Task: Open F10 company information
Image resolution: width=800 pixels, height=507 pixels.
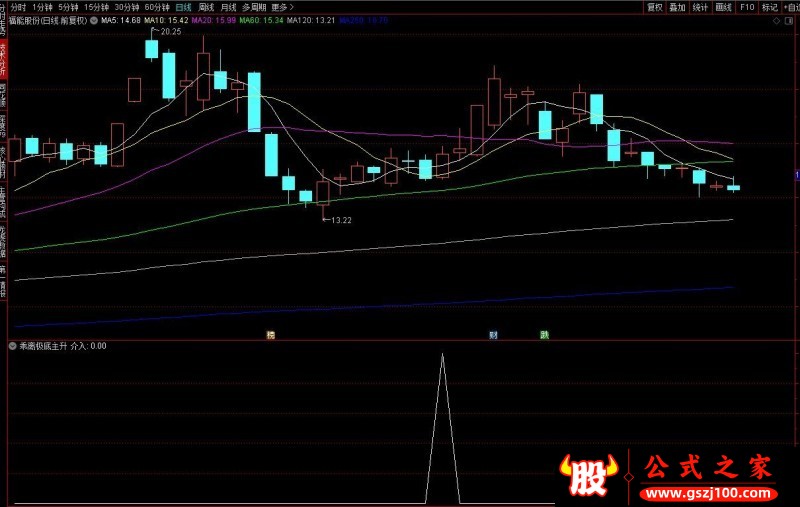Action: [x=746, y=6]
